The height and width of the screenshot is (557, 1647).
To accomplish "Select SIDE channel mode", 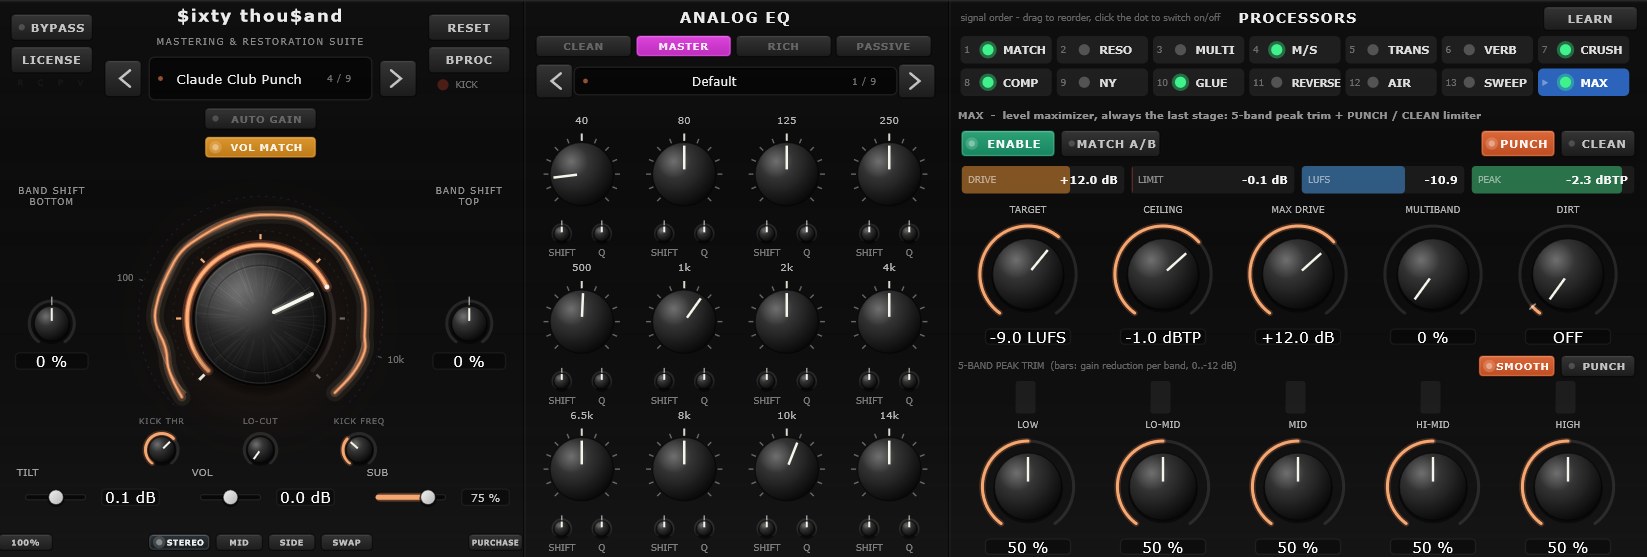I will (291, 542).
